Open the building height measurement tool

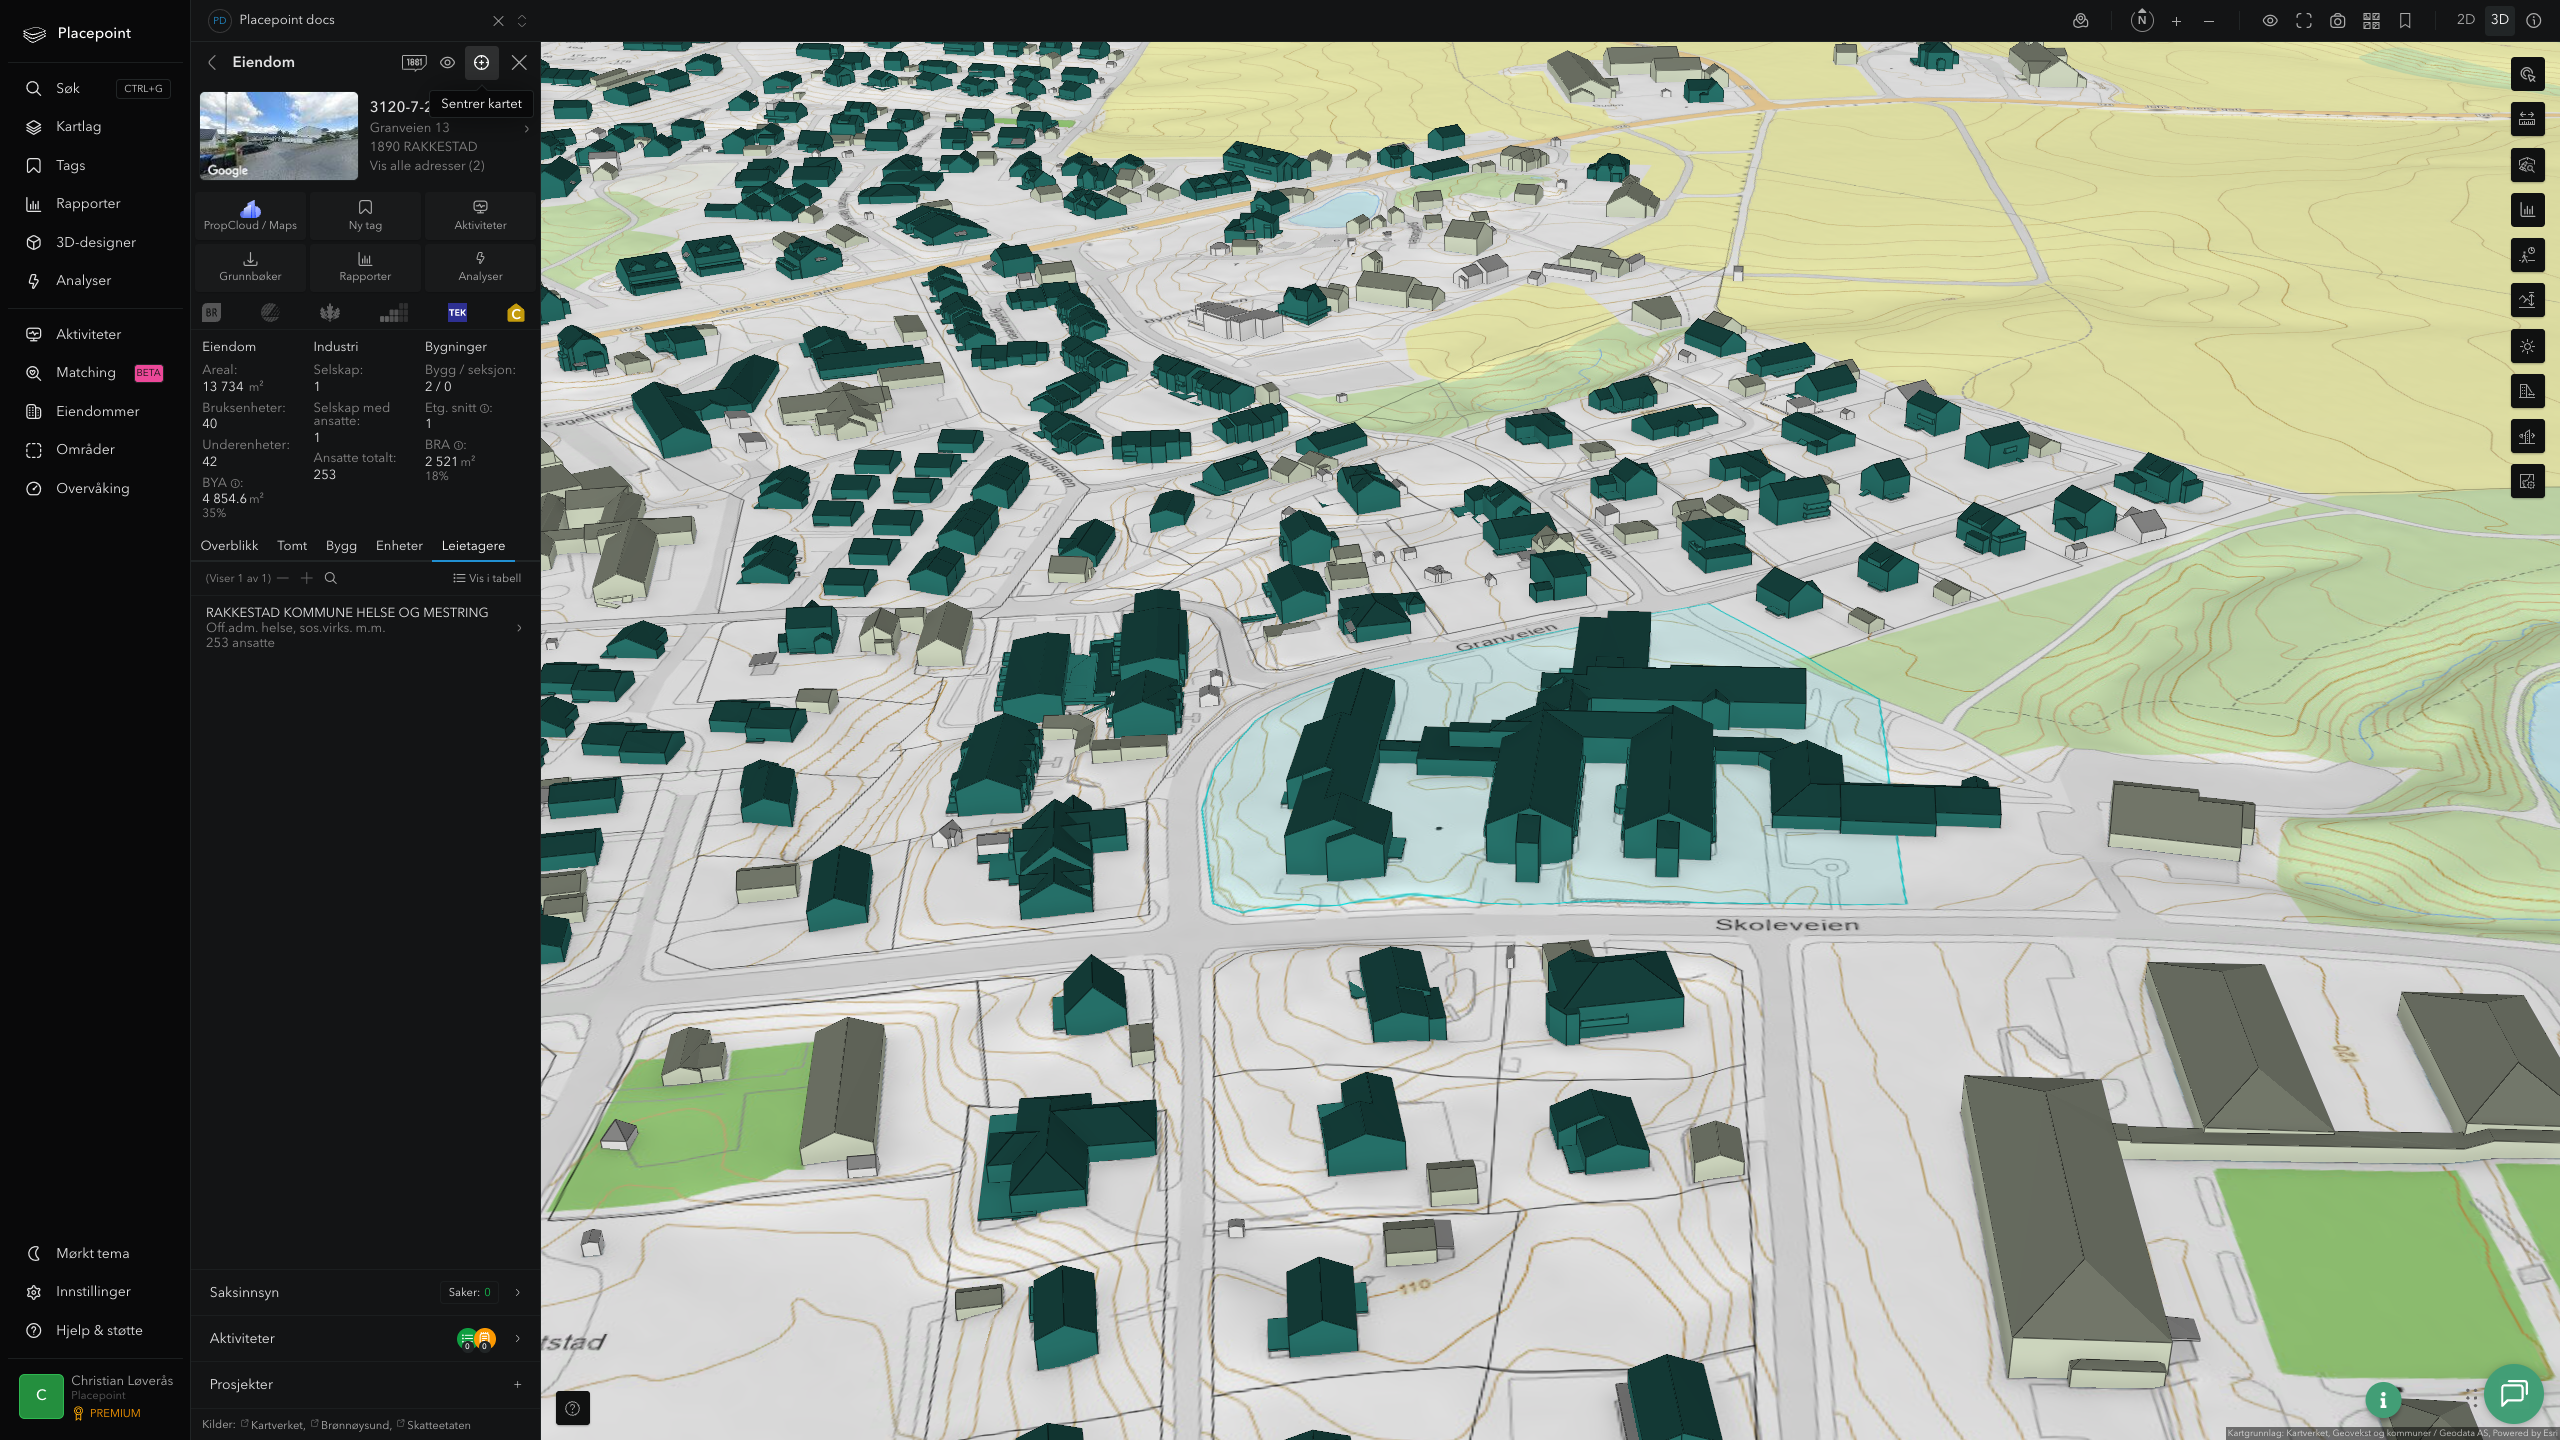point(2528,391)
